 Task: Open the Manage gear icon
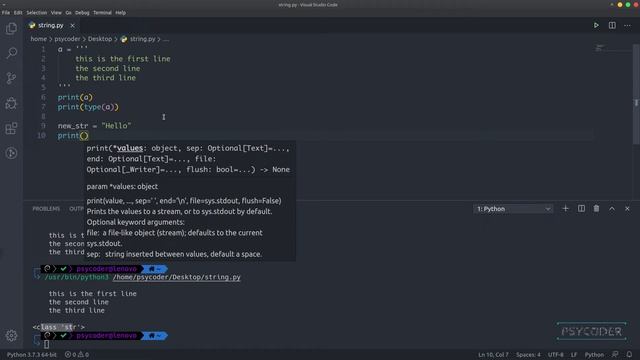click(11, 336)
